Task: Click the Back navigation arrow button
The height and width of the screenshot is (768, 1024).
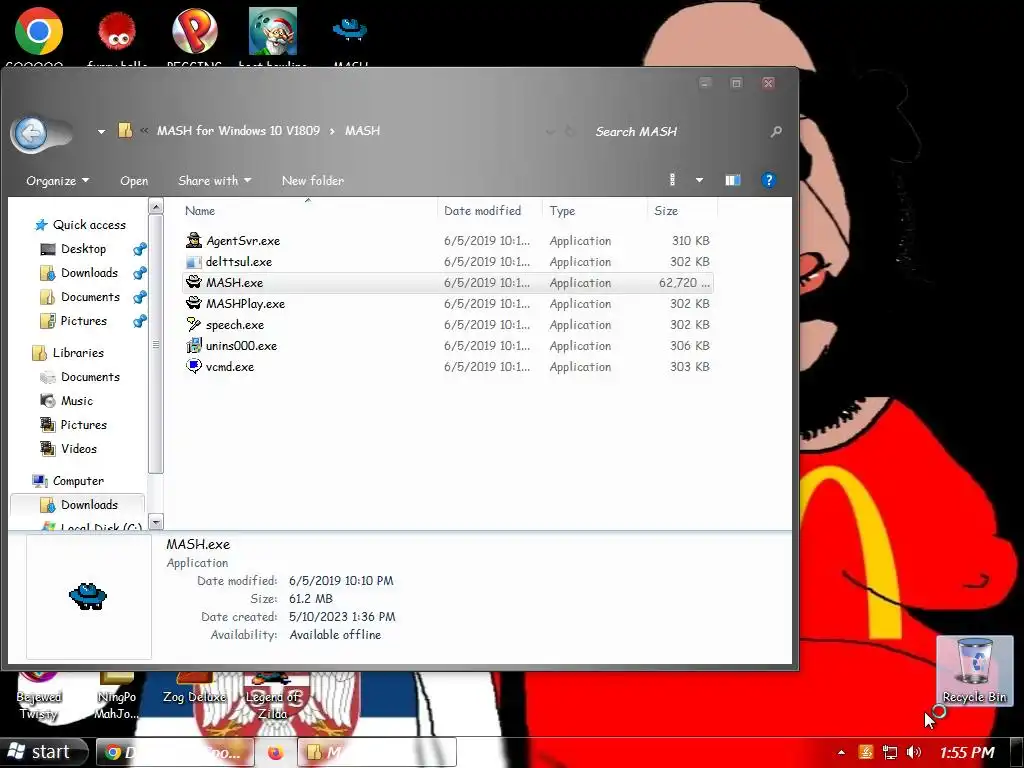Action: tap(30, 134)
